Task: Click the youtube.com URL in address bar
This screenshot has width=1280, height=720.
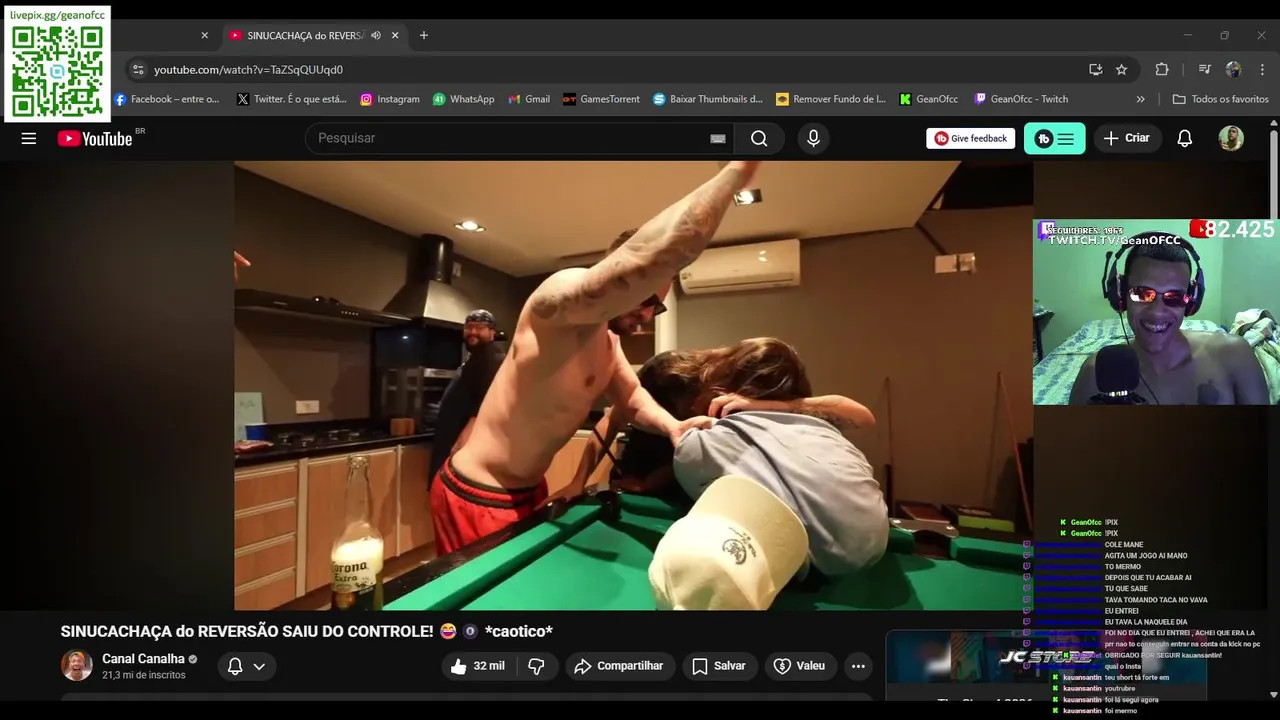Action: 248,69
